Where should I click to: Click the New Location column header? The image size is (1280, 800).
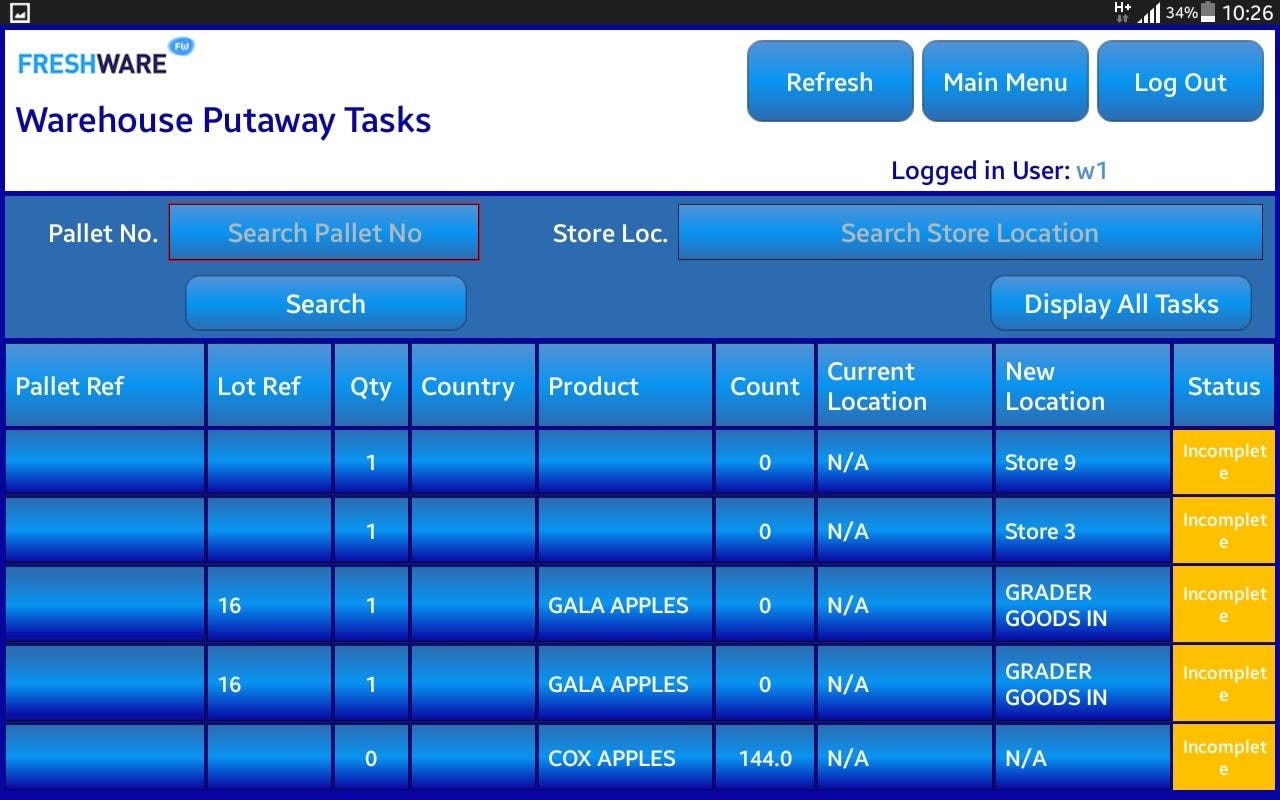click(1082, 386)
